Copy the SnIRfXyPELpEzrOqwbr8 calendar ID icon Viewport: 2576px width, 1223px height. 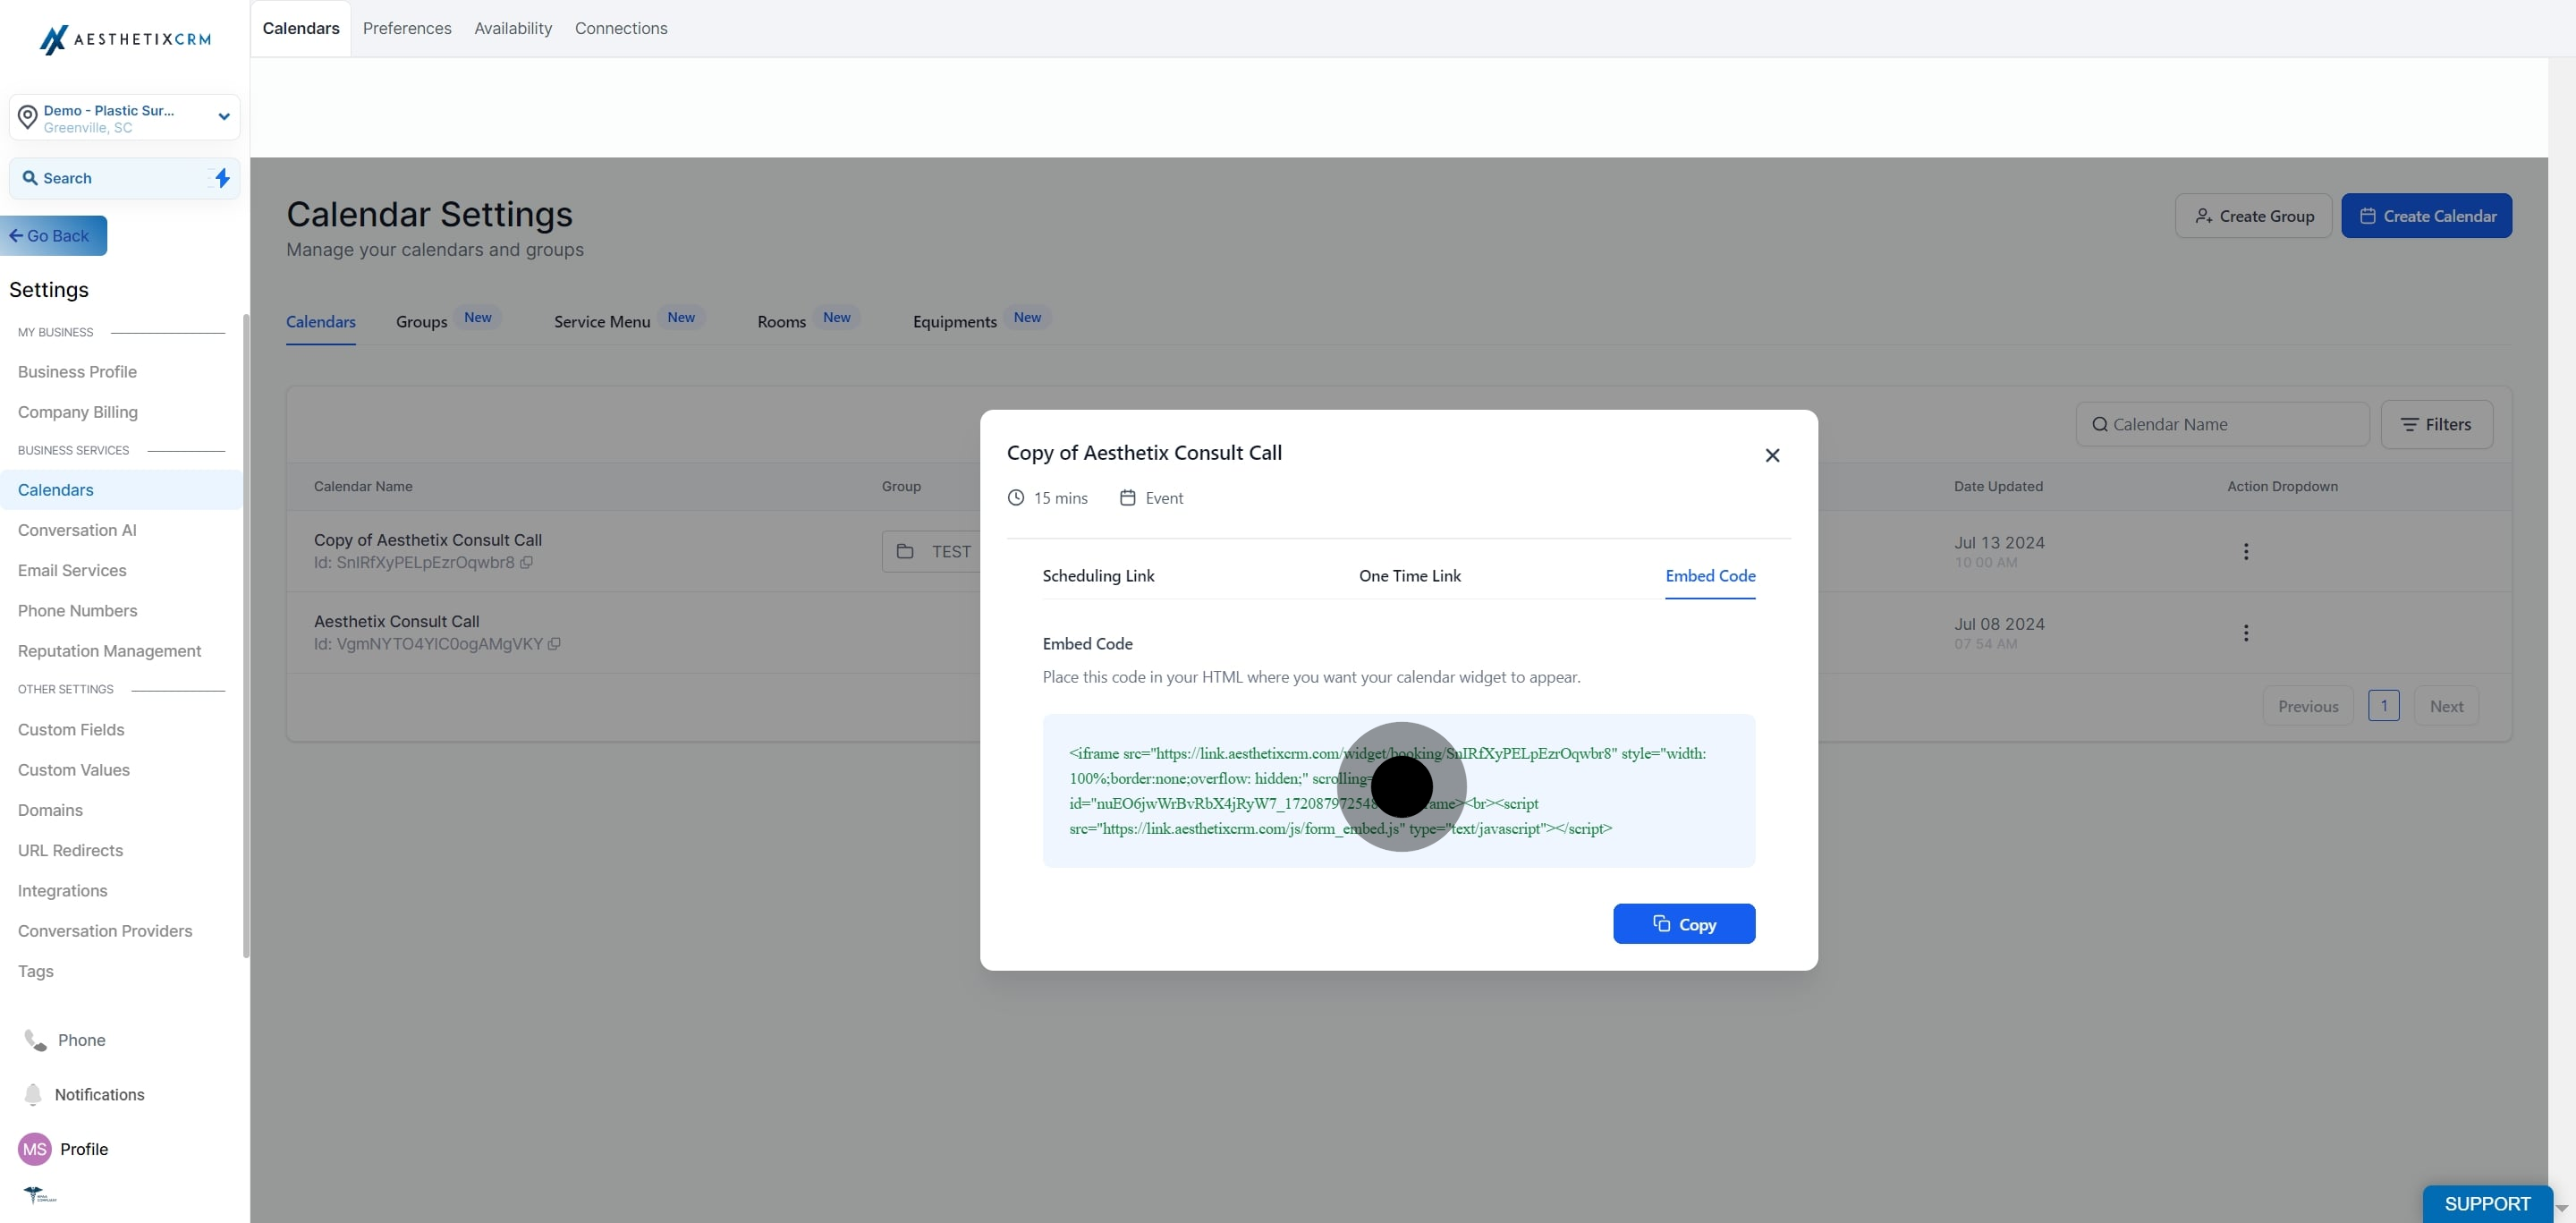coord(526,563)
